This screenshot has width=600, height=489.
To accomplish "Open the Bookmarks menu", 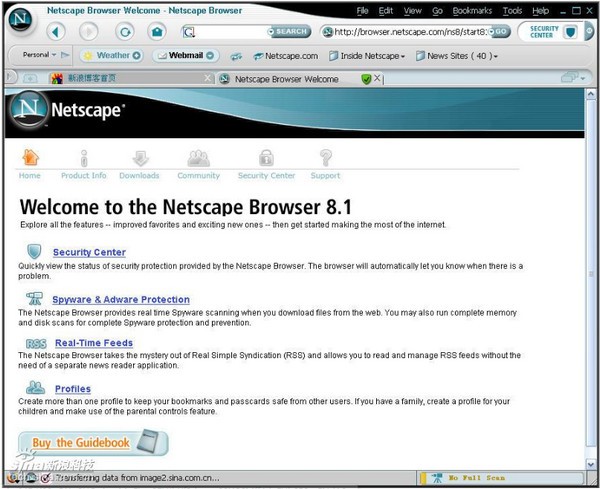I will click(x=472, y=11).
